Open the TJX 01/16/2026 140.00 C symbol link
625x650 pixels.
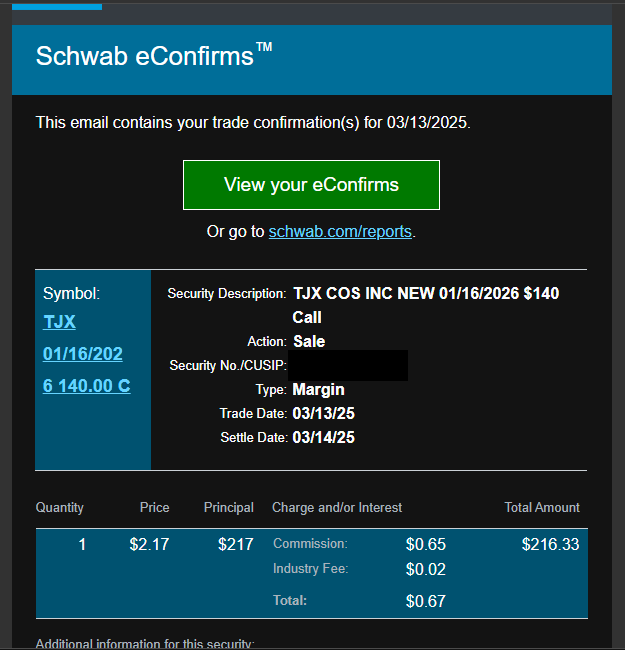point(86,354)
